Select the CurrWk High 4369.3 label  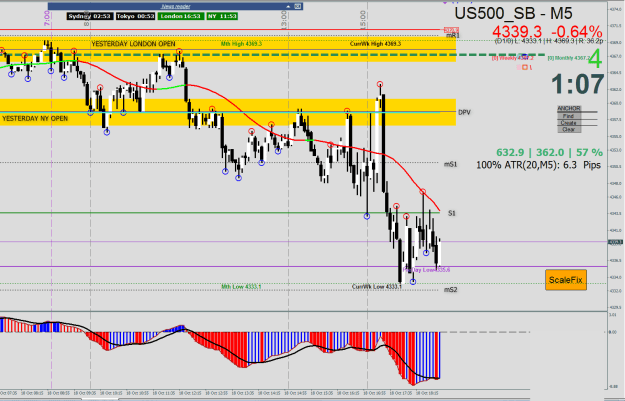tap(375, 44)
